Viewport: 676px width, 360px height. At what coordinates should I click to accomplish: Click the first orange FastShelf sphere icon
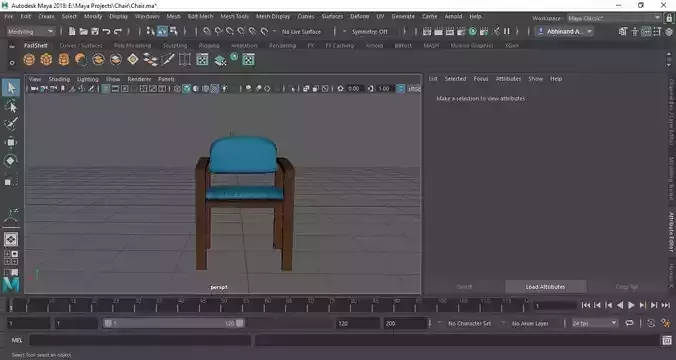click(x=29, y=59)
